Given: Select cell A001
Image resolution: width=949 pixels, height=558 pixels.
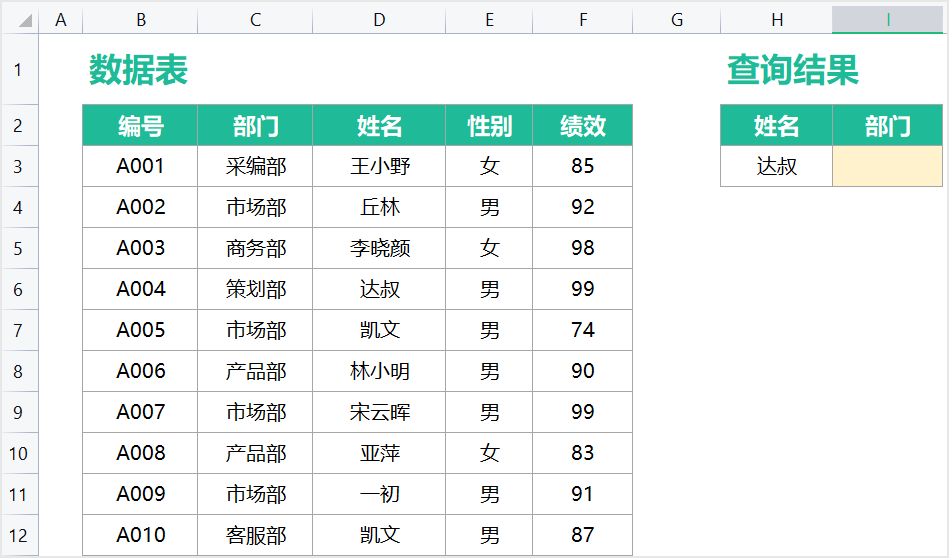Looking at the screenshot, I should tap(140, 166).
